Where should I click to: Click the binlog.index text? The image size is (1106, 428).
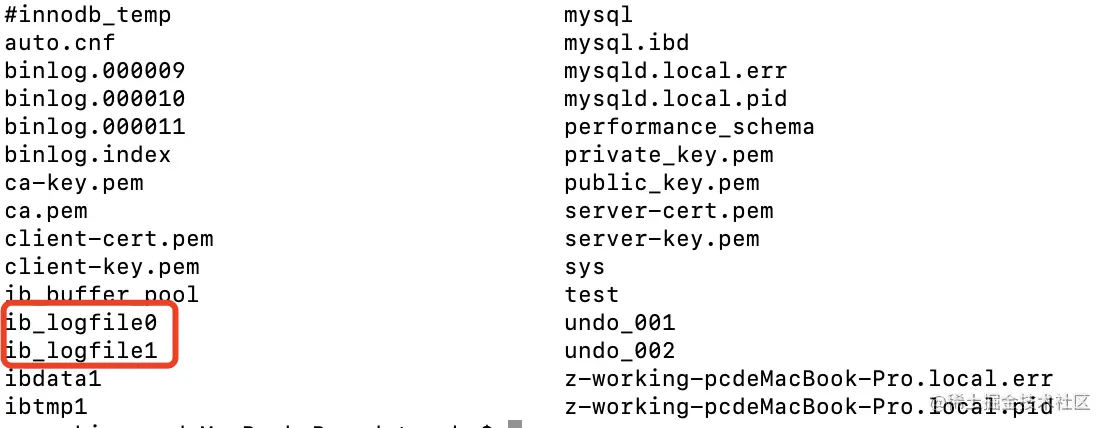[88, 155]
